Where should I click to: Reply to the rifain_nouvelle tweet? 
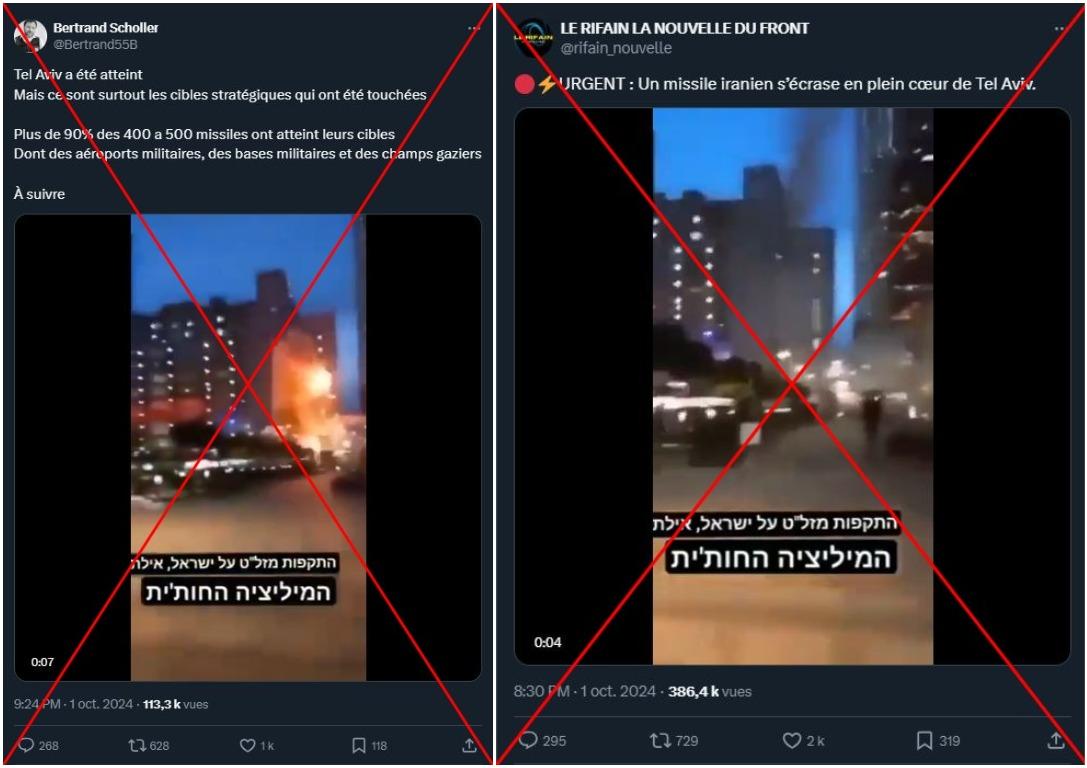point(528,740)
